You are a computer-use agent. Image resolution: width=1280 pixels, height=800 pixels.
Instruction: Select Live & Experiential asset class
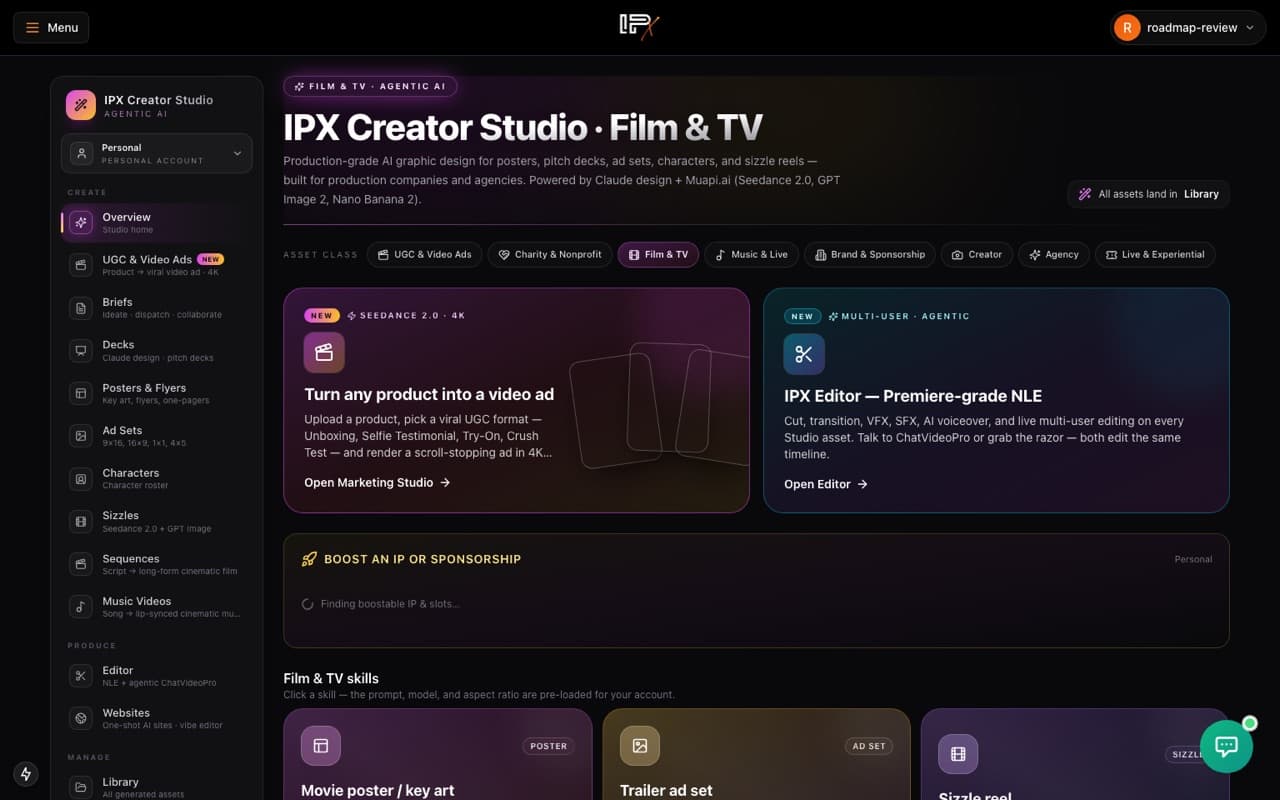click(1155, 255)
